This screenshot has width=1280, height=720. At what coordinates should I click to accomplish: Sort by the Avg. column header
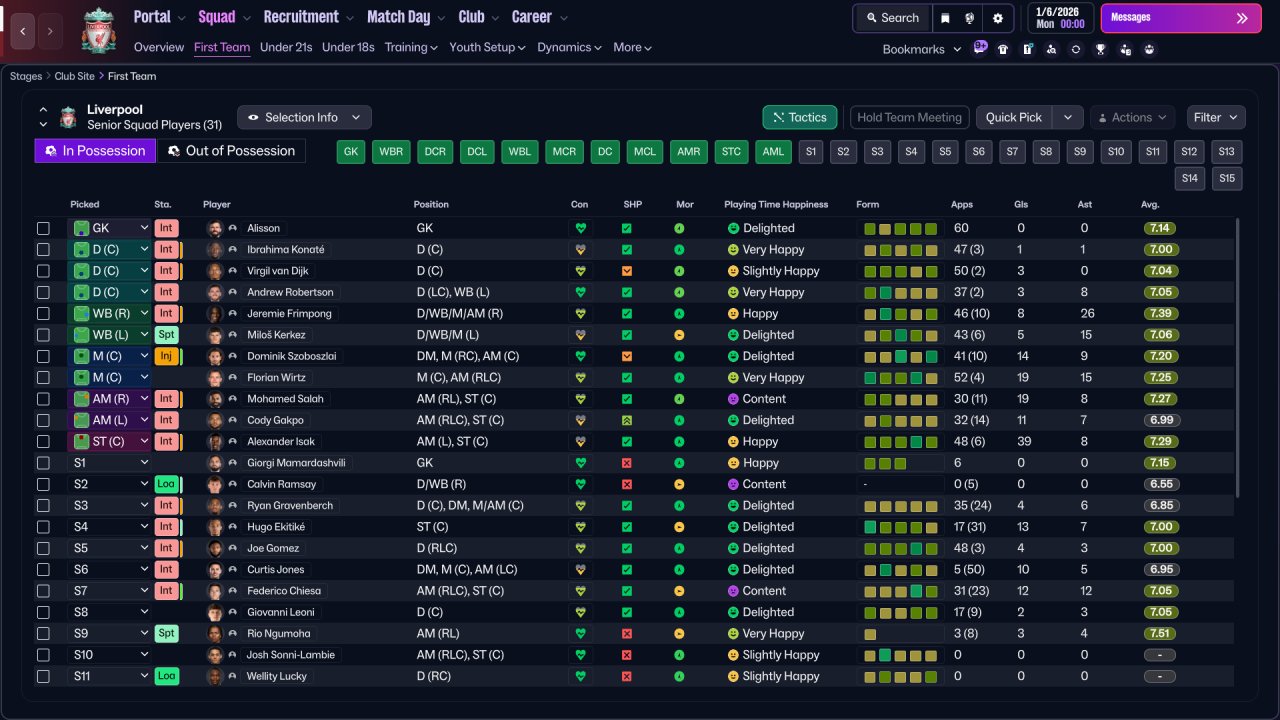1150,204
